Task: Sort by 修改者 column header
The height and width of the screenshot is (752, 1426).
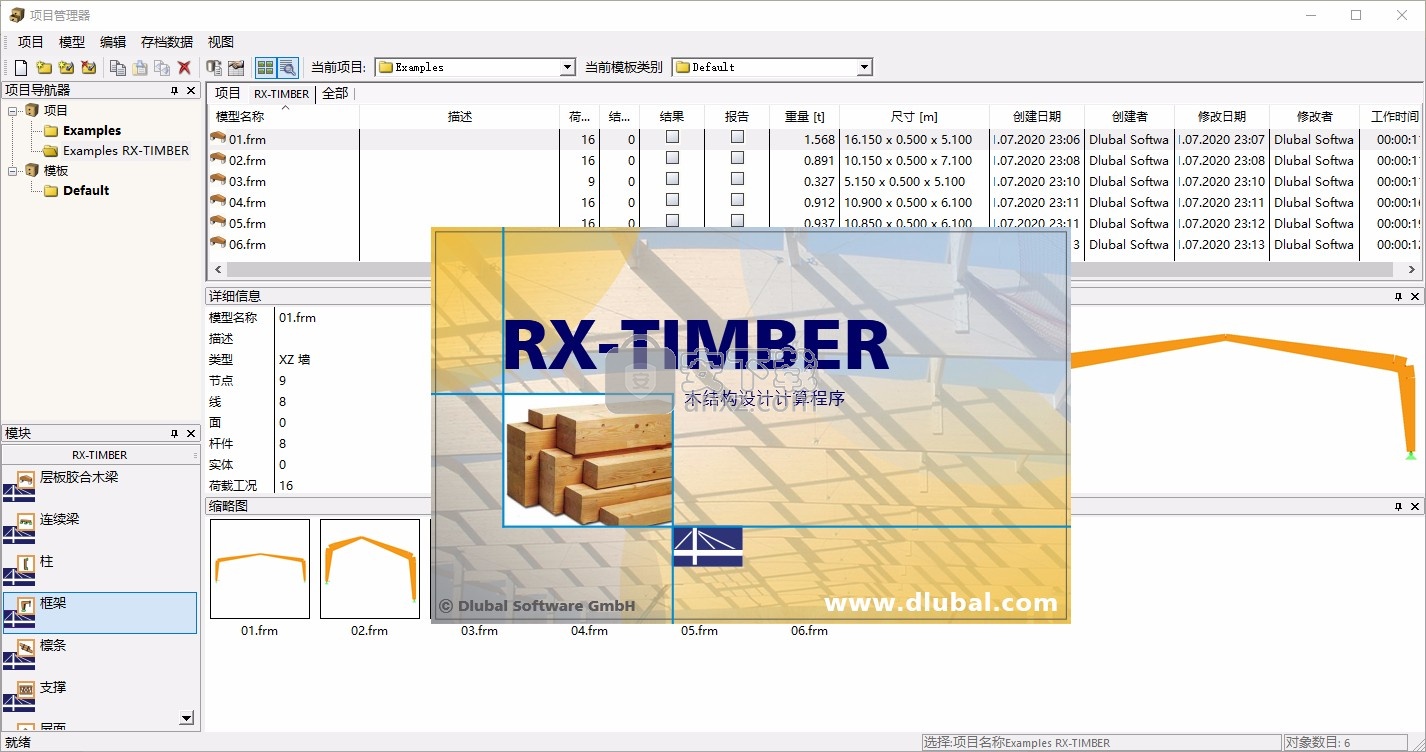Action: pyautogui.click(x=1315, y=117)
